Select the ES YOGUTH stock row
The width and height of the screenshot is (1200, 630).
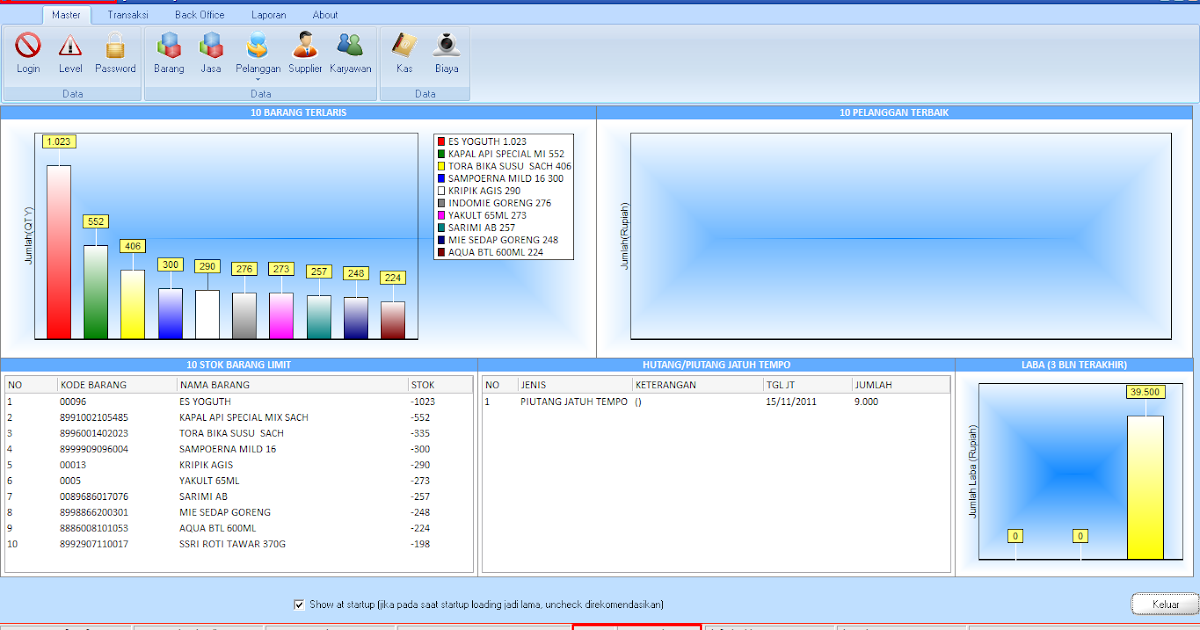click(x=238, y=401)
